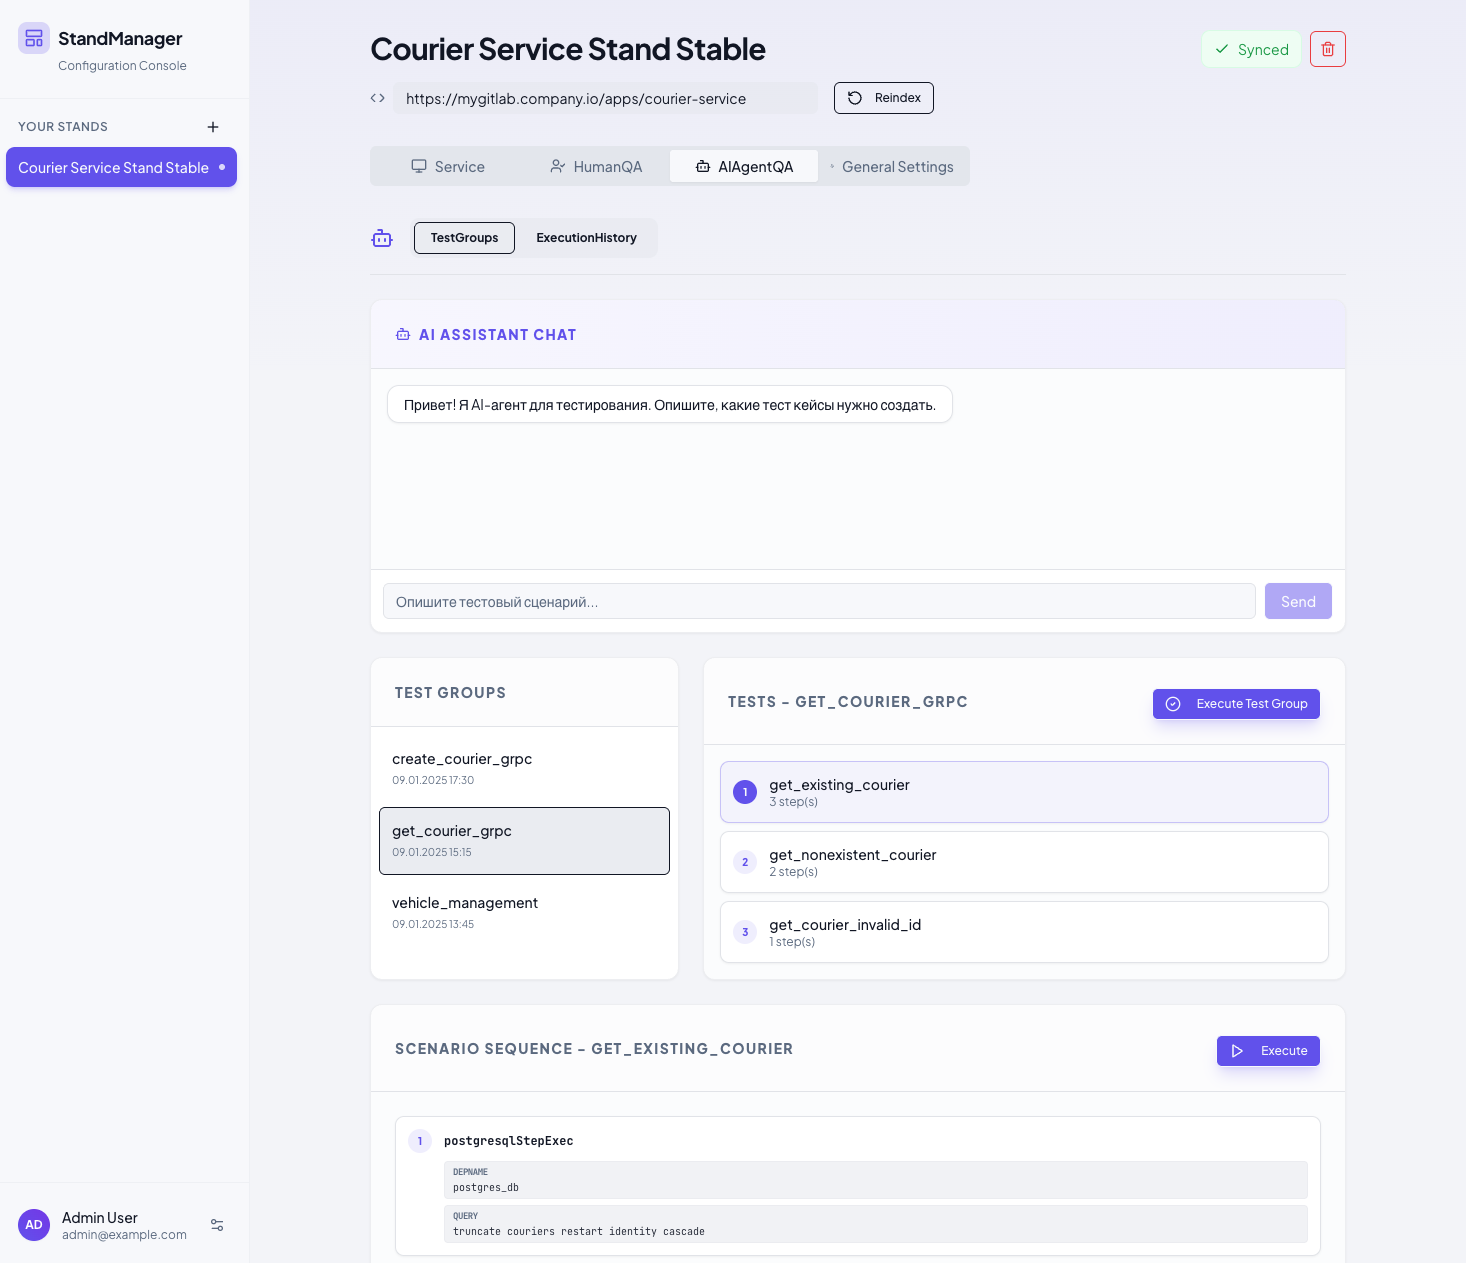This screenshot has width=1466, height=1263.
Task: Click the AD user avatar
Action: [x=34, y=1225]
